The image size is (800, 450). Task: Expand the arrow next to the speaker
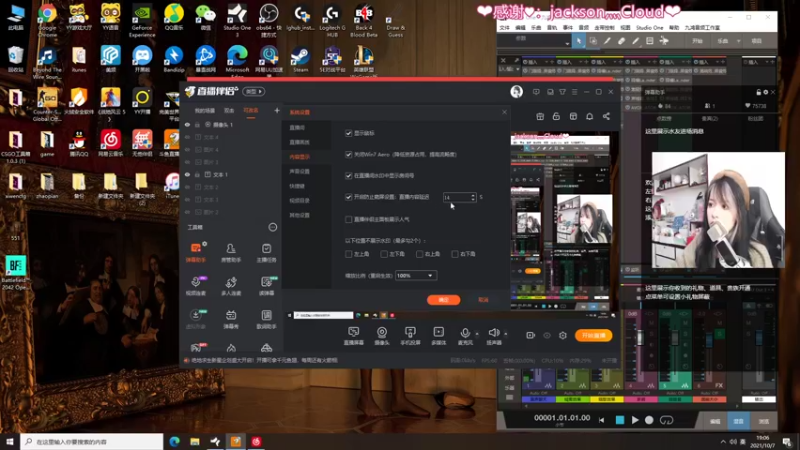506,334
